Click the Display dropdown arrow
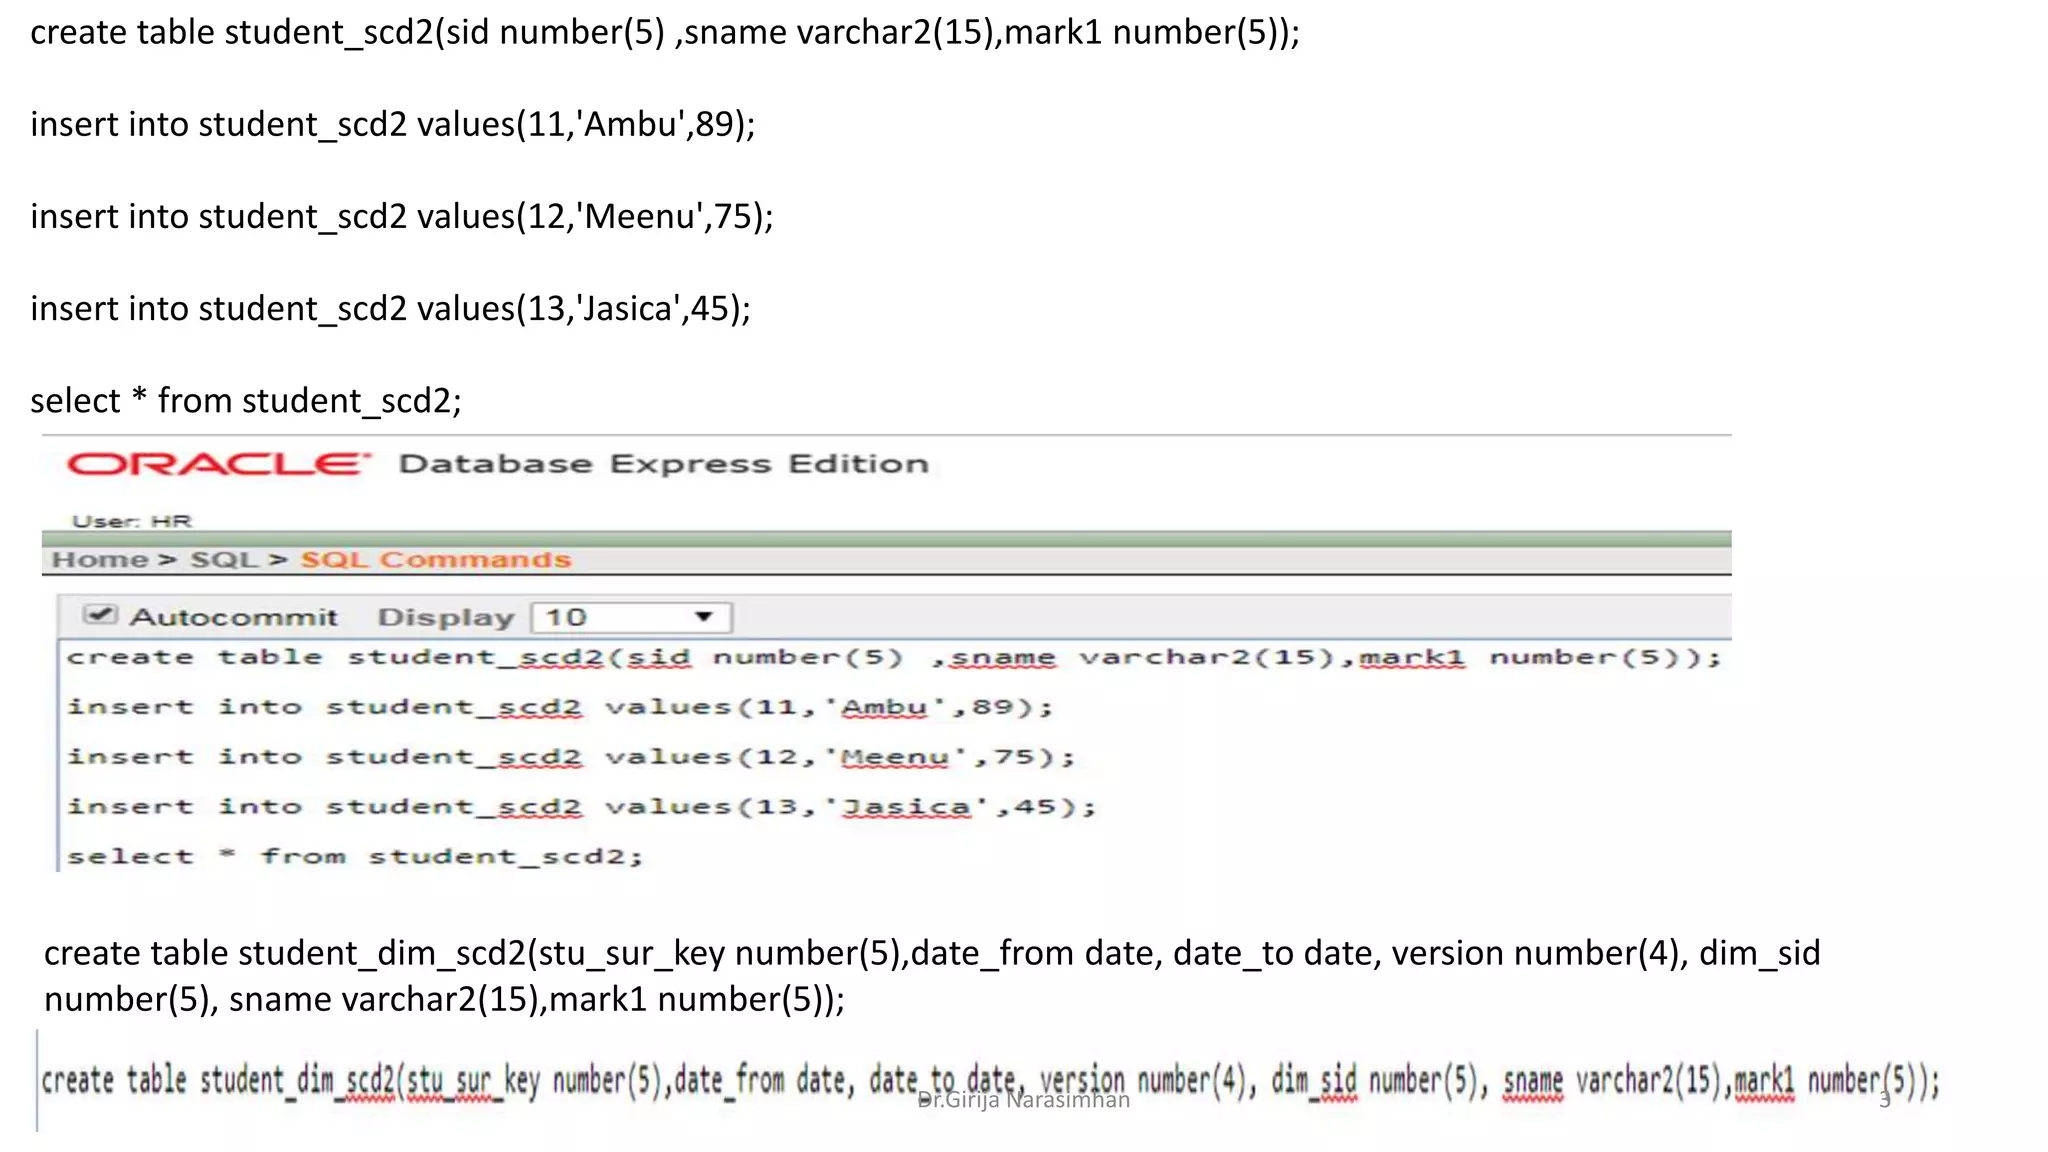Viewport: 2048px width, 1152px height. pos(704,617)
